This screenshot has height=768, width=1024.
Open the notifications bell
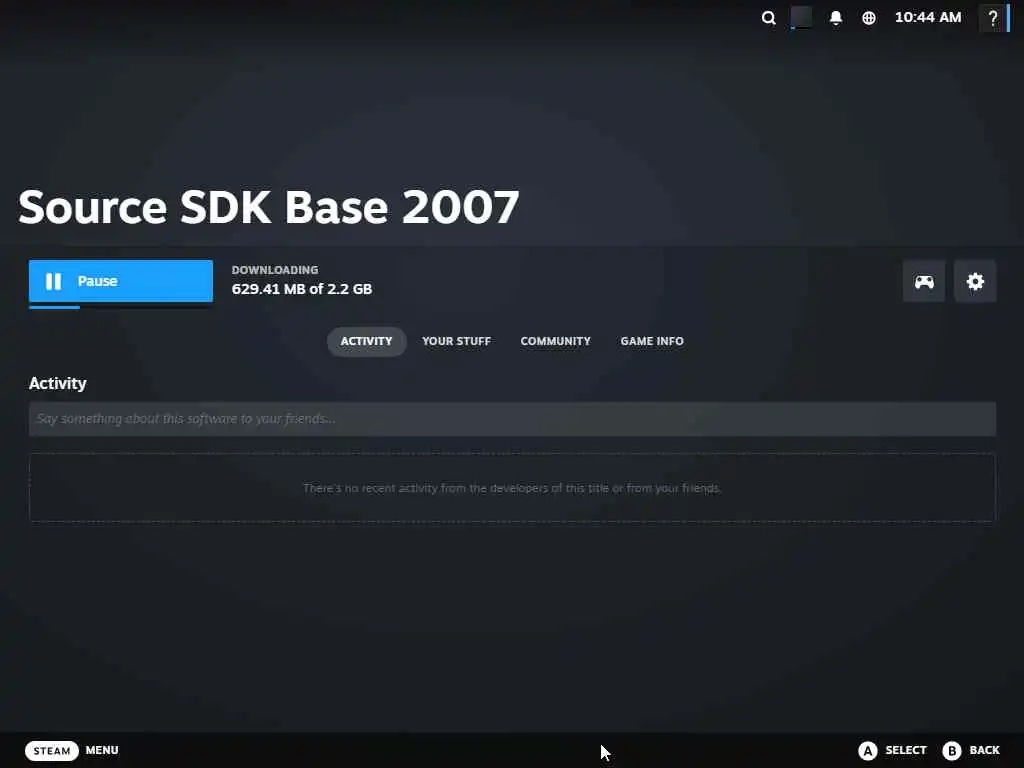coord(835,18)
